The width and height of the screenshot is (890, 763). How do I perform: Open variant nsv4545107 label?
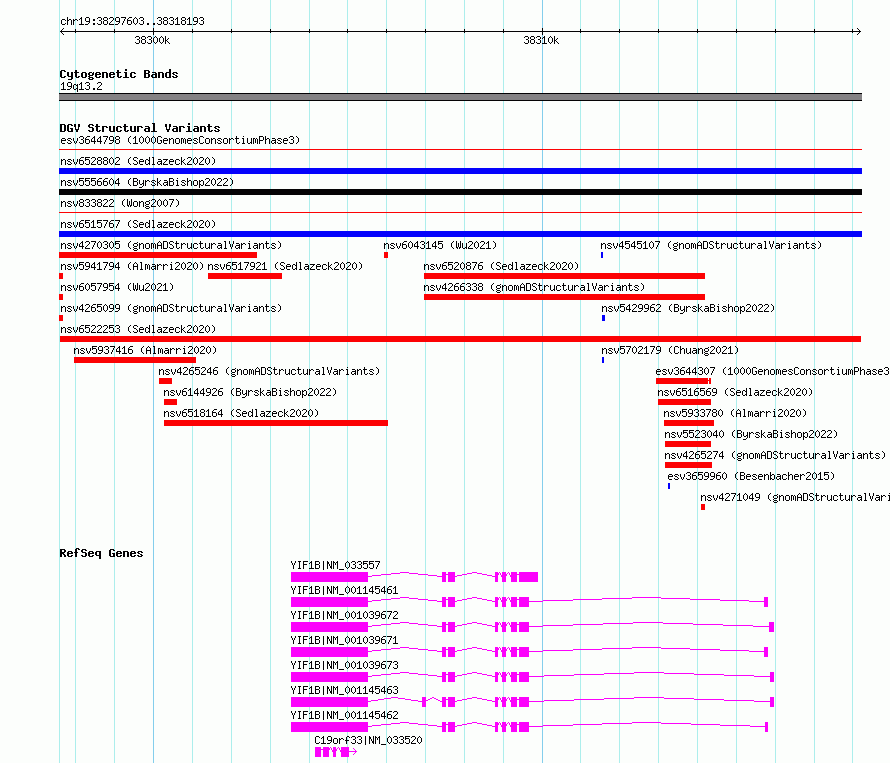pyautogui.click(x=711, y=245)
